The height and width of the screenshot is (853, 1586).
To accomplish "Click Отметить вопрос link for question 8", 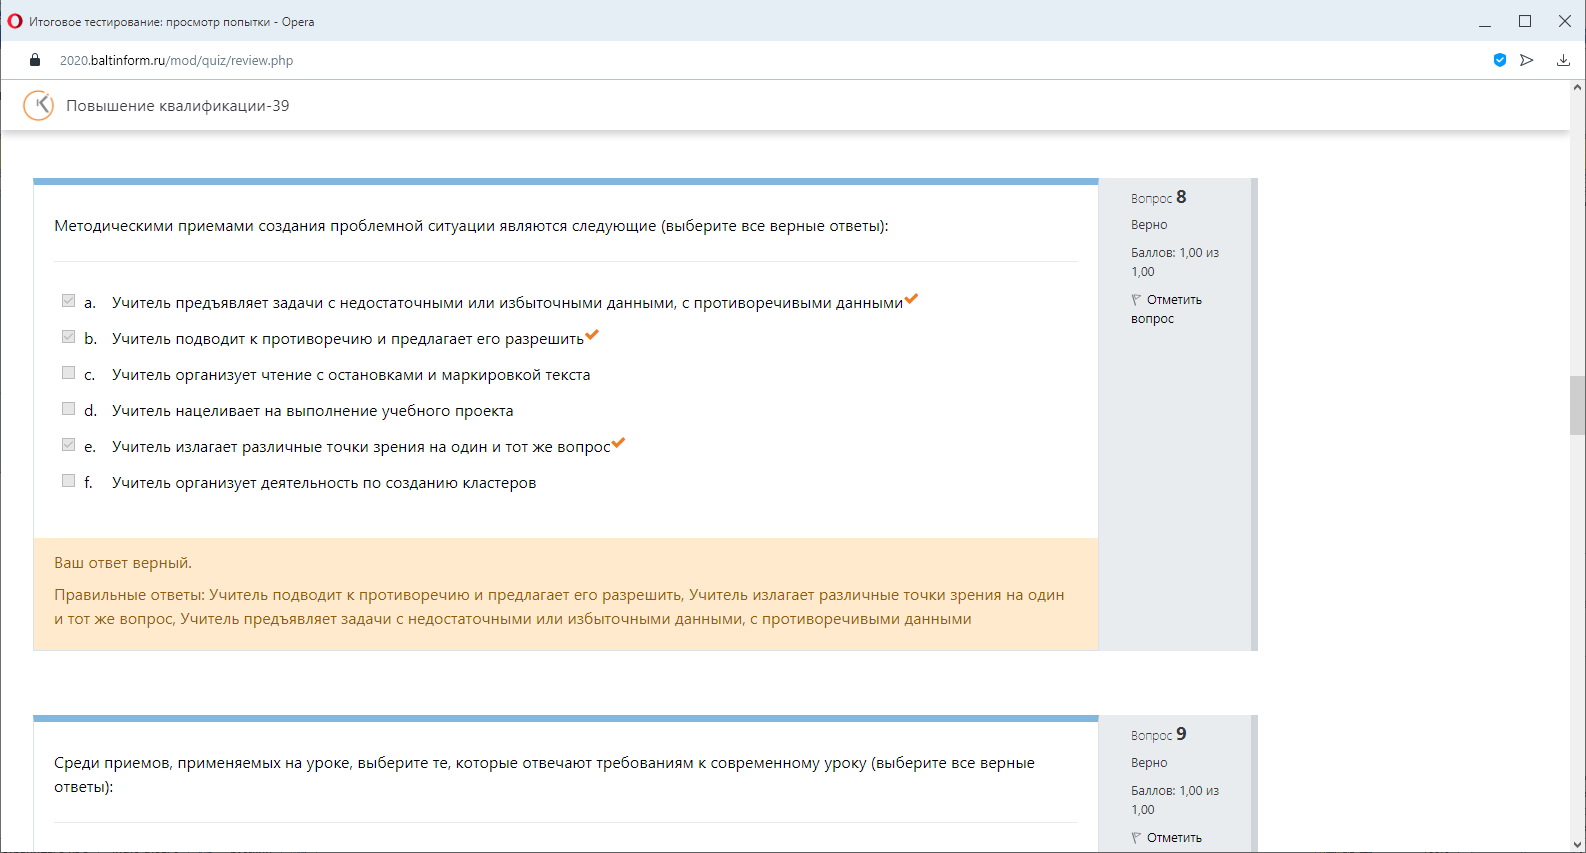I will pyautogui.click(x=1166, y=309).
